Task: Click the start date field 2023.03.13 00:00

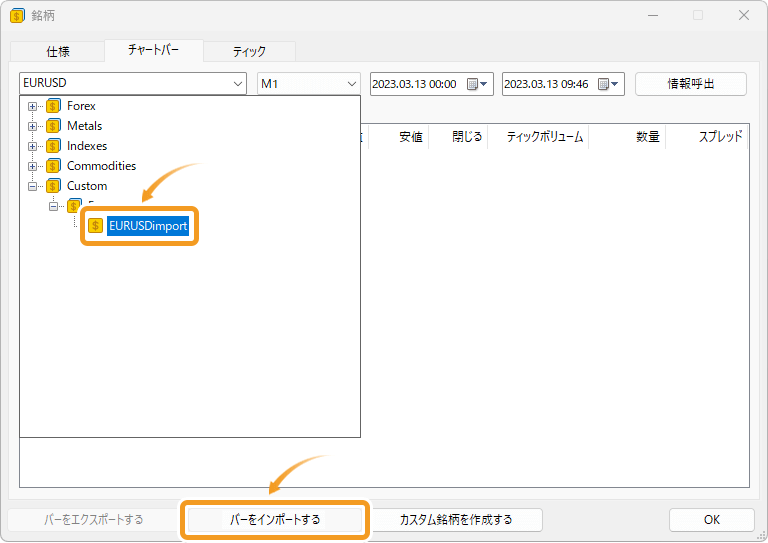Action: tap(432, 84)
